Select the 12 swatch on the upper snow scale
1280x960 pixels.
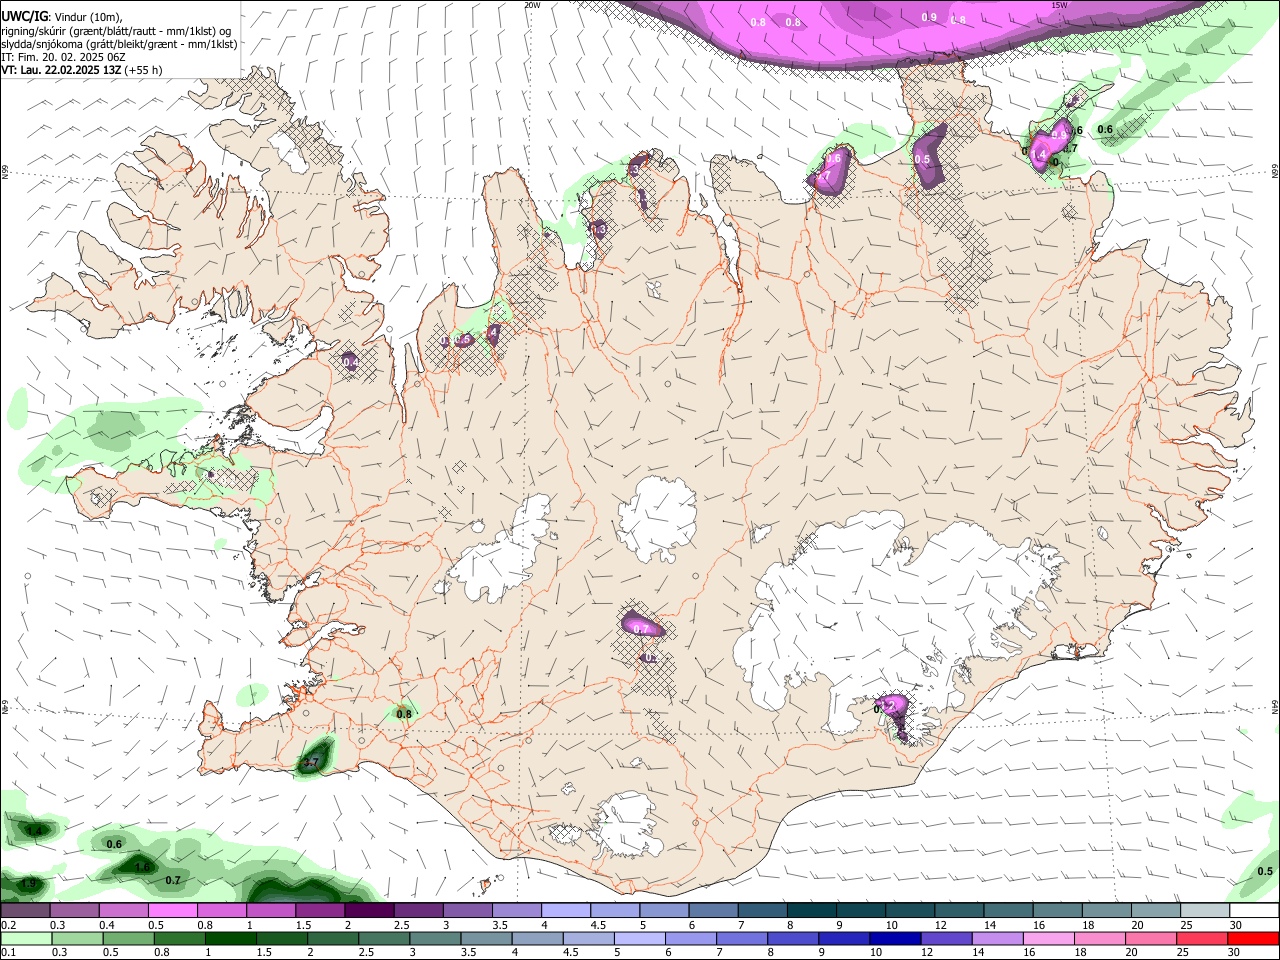(x=958, y=911)
